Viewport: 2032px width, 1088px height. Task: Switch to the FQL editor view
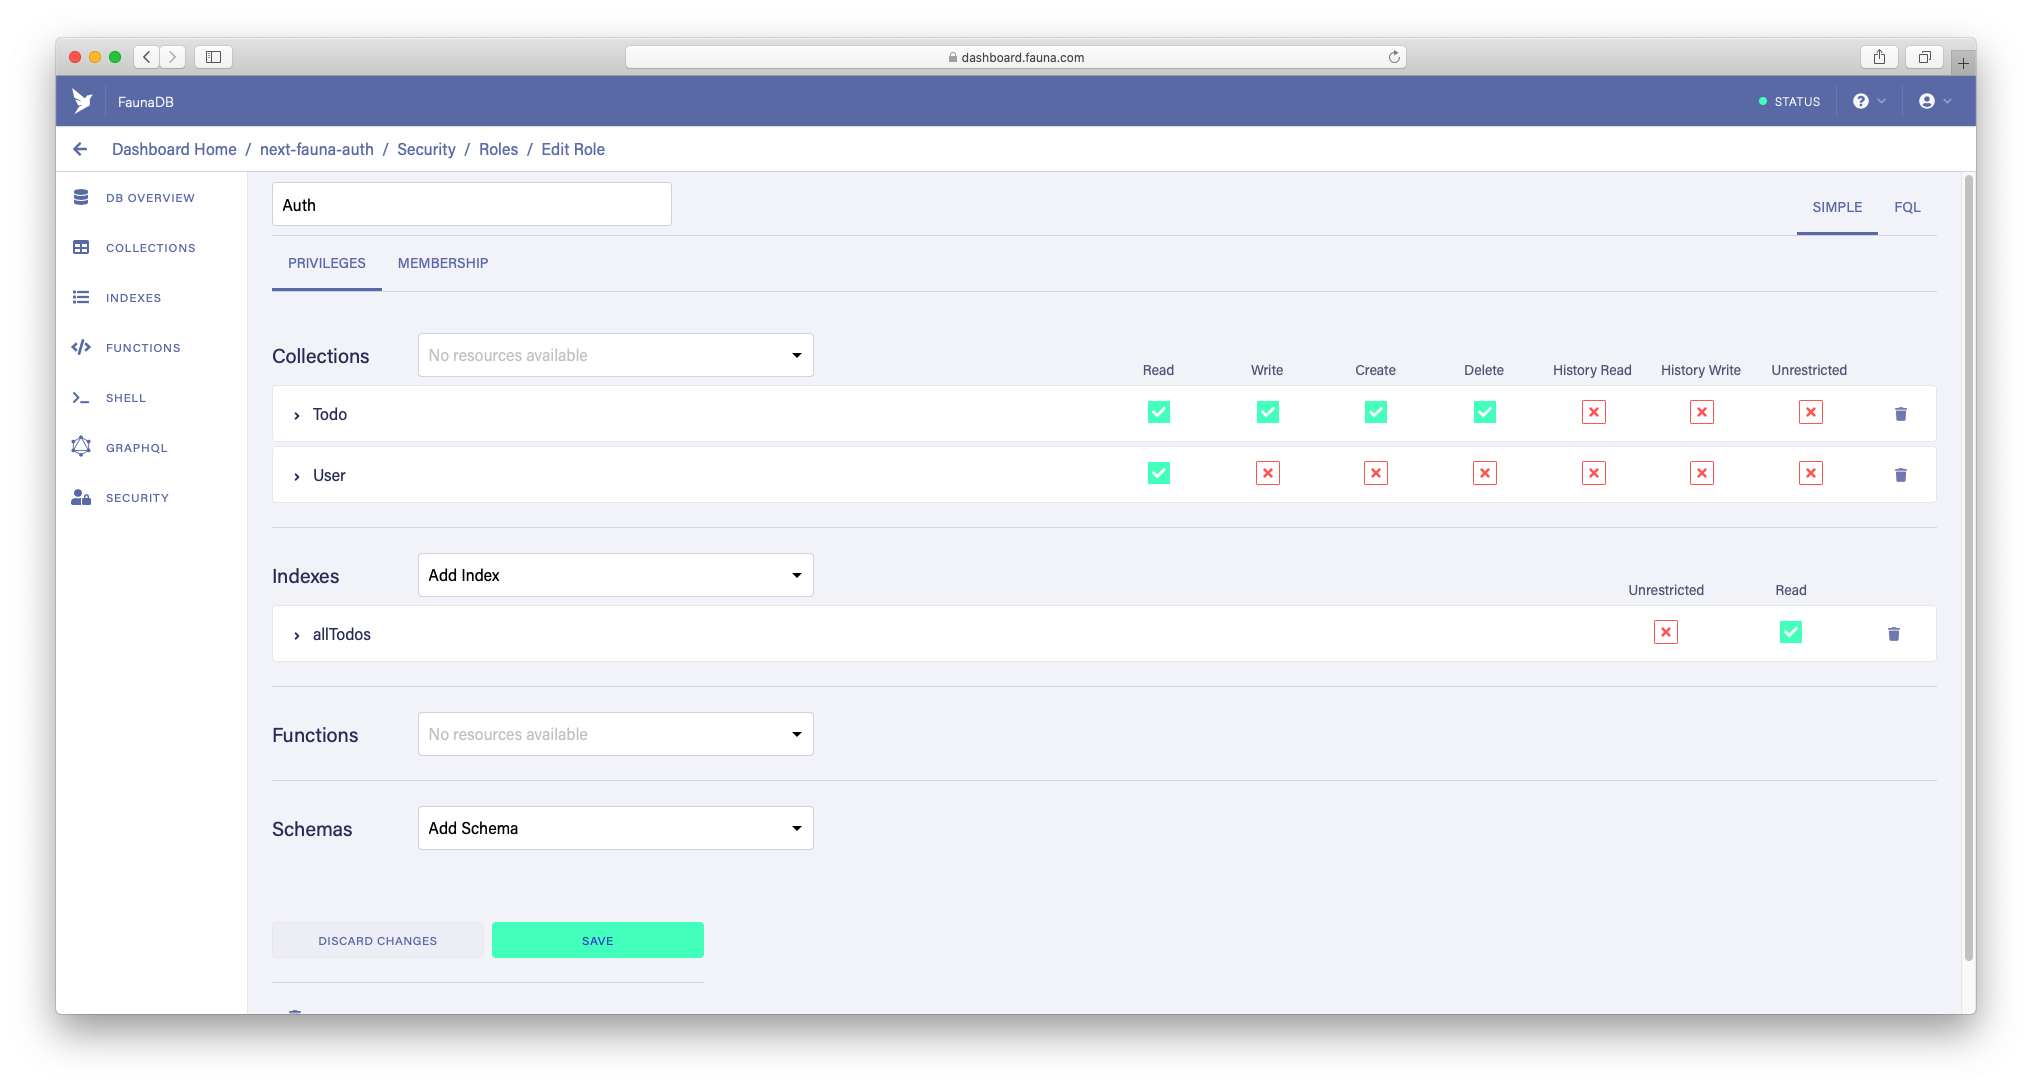click(1907, 207)
